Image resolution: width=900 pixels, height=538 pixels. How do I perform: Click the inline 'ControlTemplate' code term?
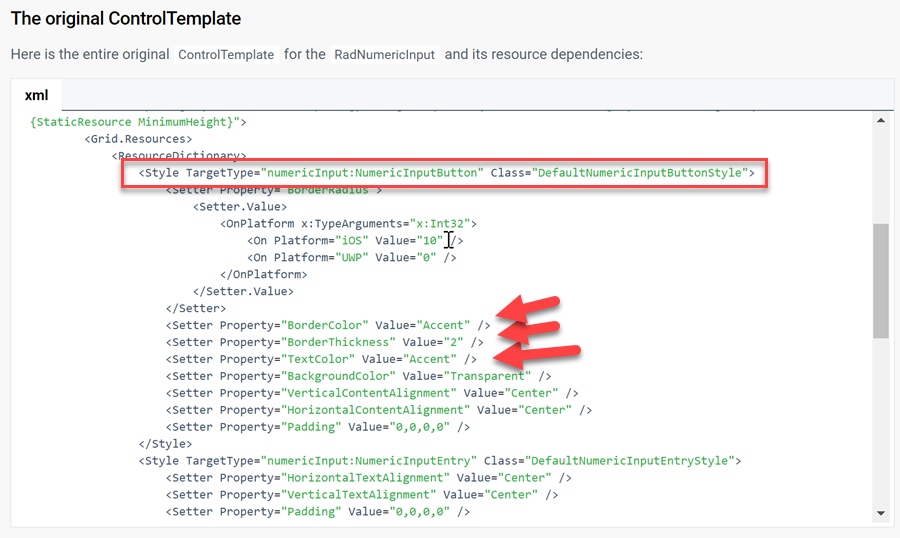pos(226,55)
